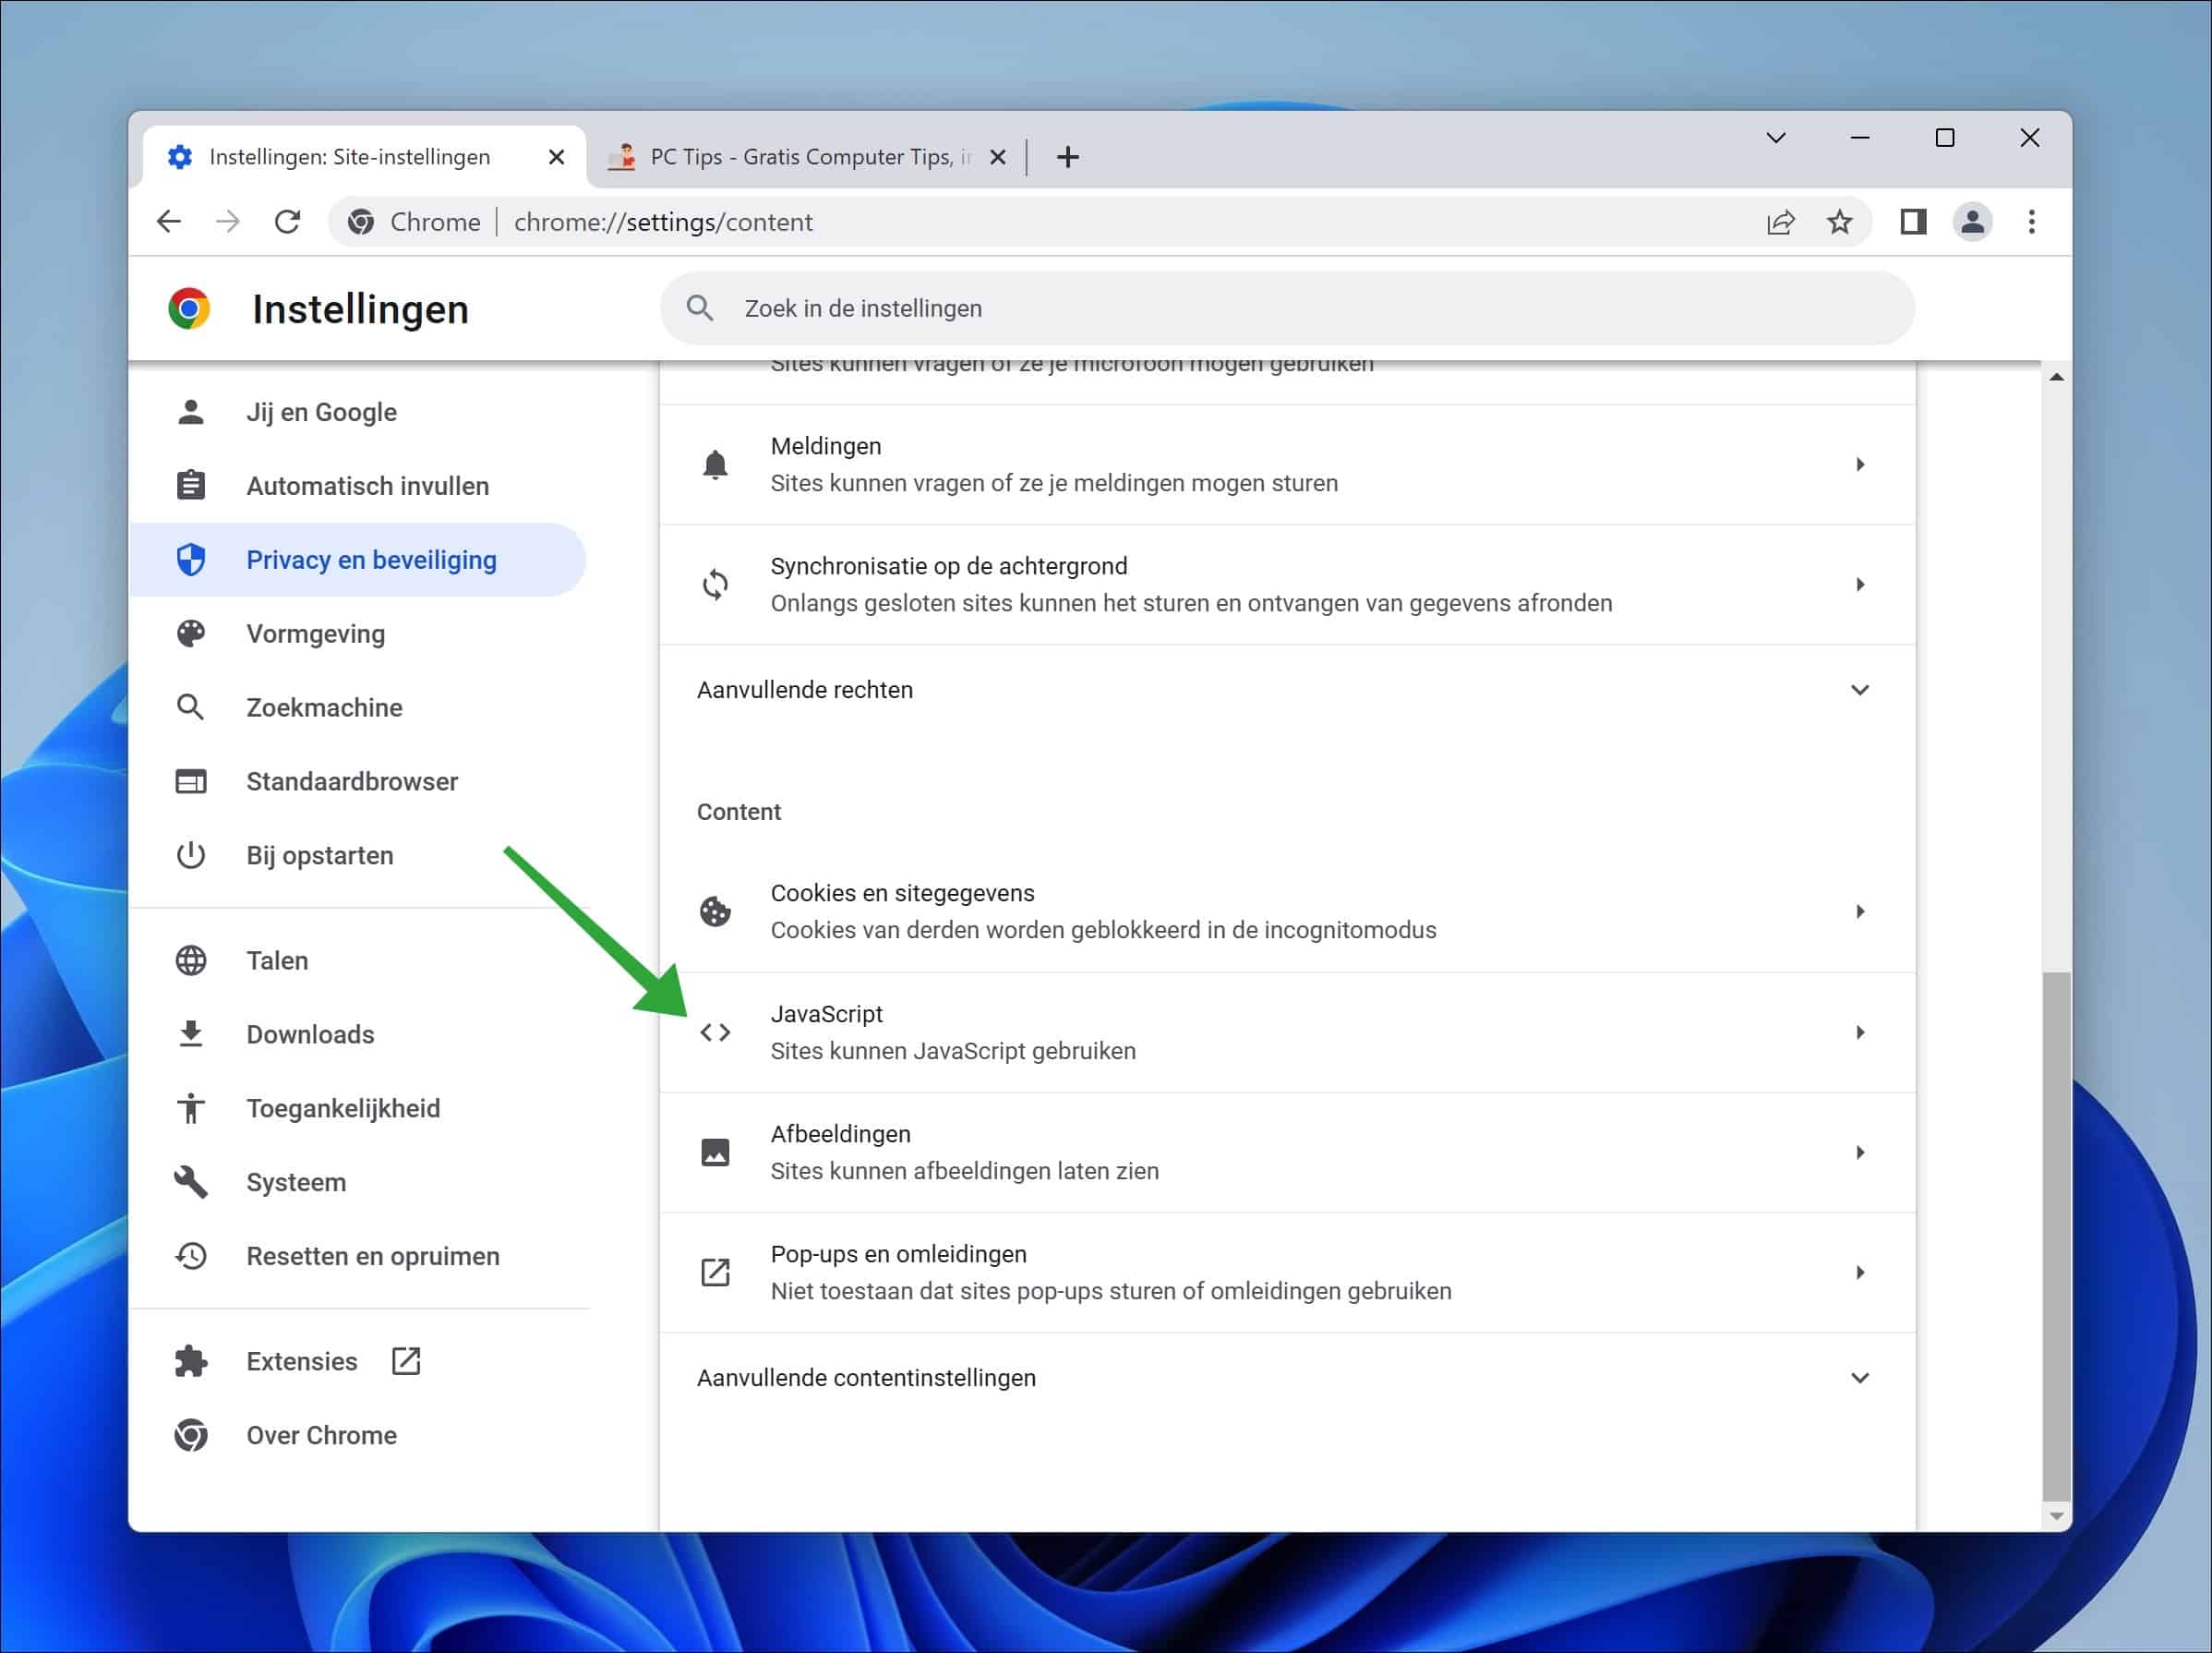
Task: Click the Bij opstarten power icon
Action: coord(191,855)
